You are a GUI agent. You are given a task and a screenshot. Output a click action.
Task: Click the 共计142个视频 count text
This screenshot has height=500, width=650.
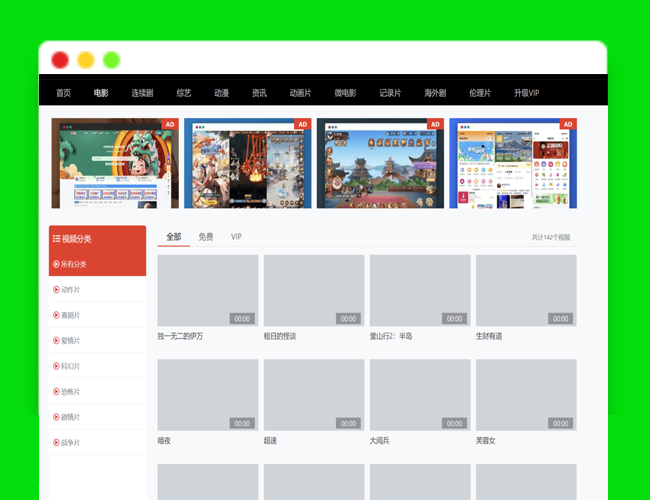[x=551, y=237]
